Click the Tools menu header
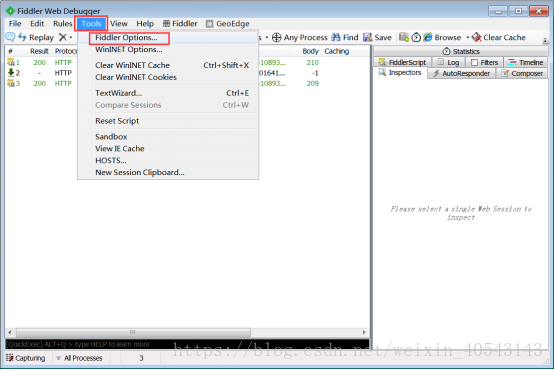 click(x=91, y=24)
